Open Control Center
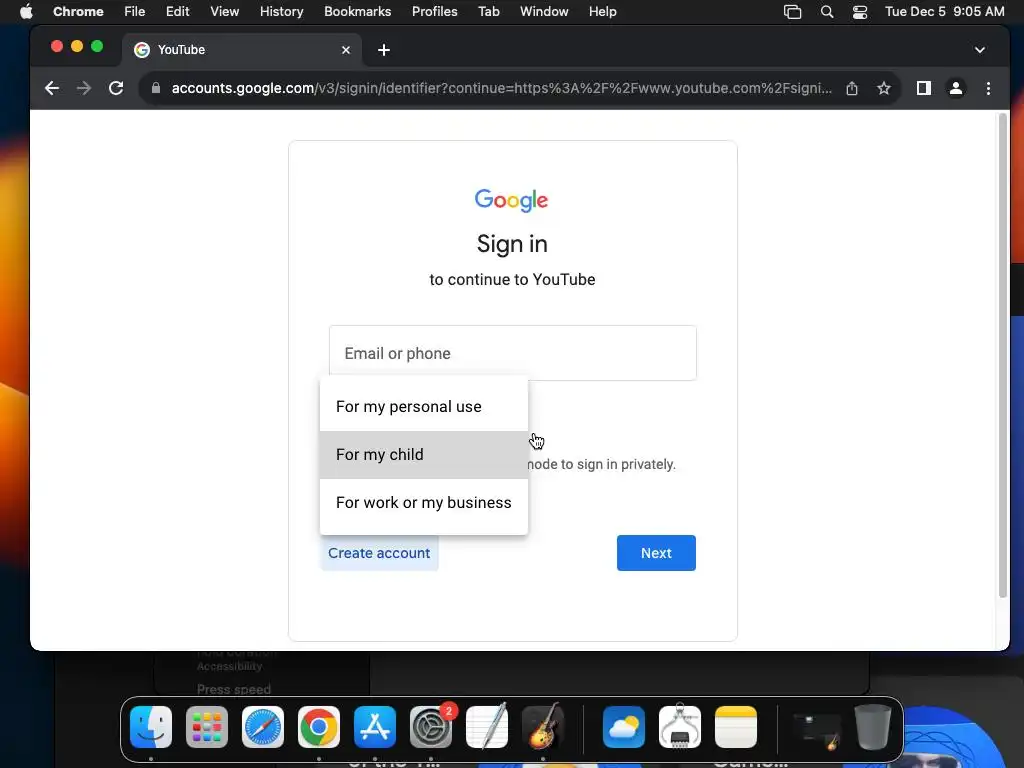 pos(860,12)
